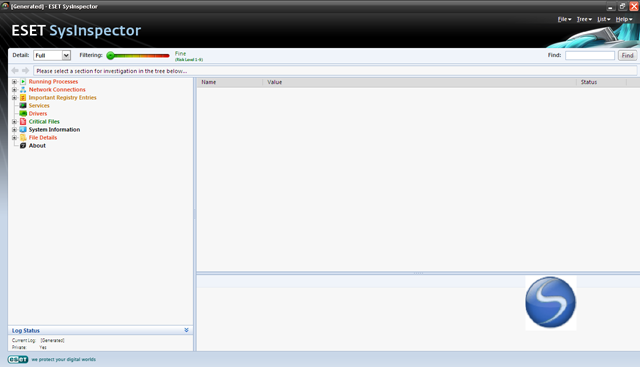Click in the Find search field
The image size is (640, 367).
pyautogui.click(x=590, y=55)
